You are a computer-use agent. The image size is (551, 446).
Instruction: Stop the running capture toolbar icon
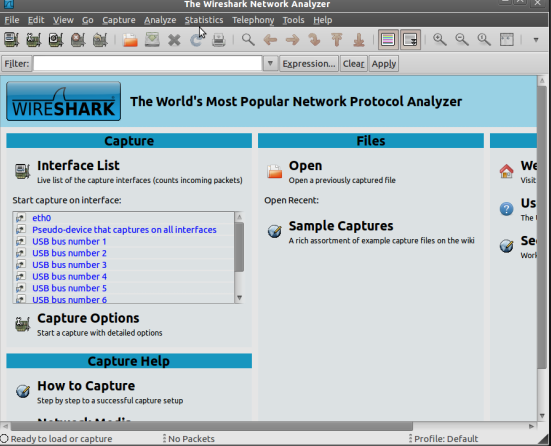78,39
